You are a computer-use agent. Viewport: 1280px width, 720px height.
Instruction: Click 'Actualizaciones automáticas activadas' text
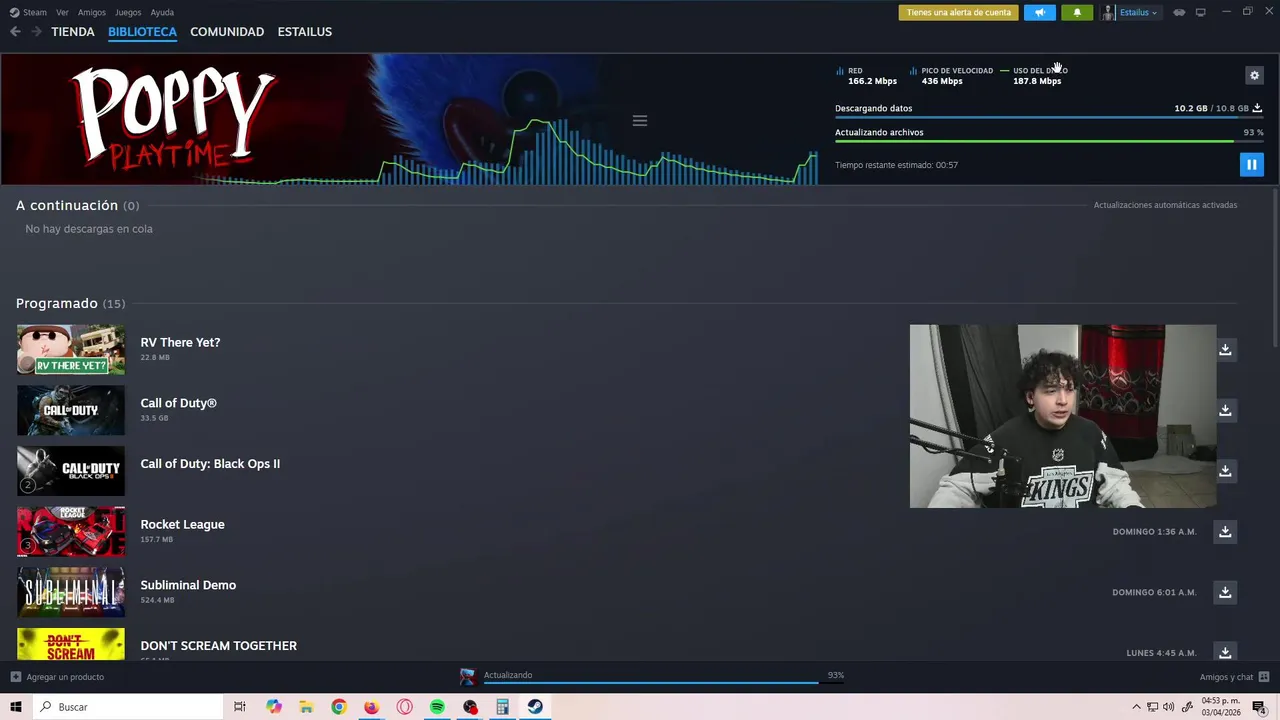pos(1165,205)
